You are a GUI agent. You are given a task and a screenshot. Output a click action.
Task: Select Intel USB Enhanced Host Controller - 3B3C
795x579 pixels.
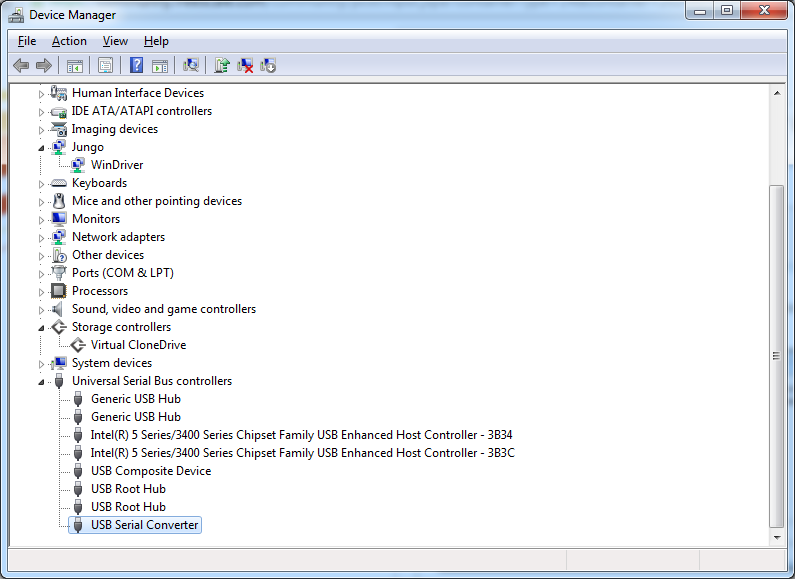(302, 453)
